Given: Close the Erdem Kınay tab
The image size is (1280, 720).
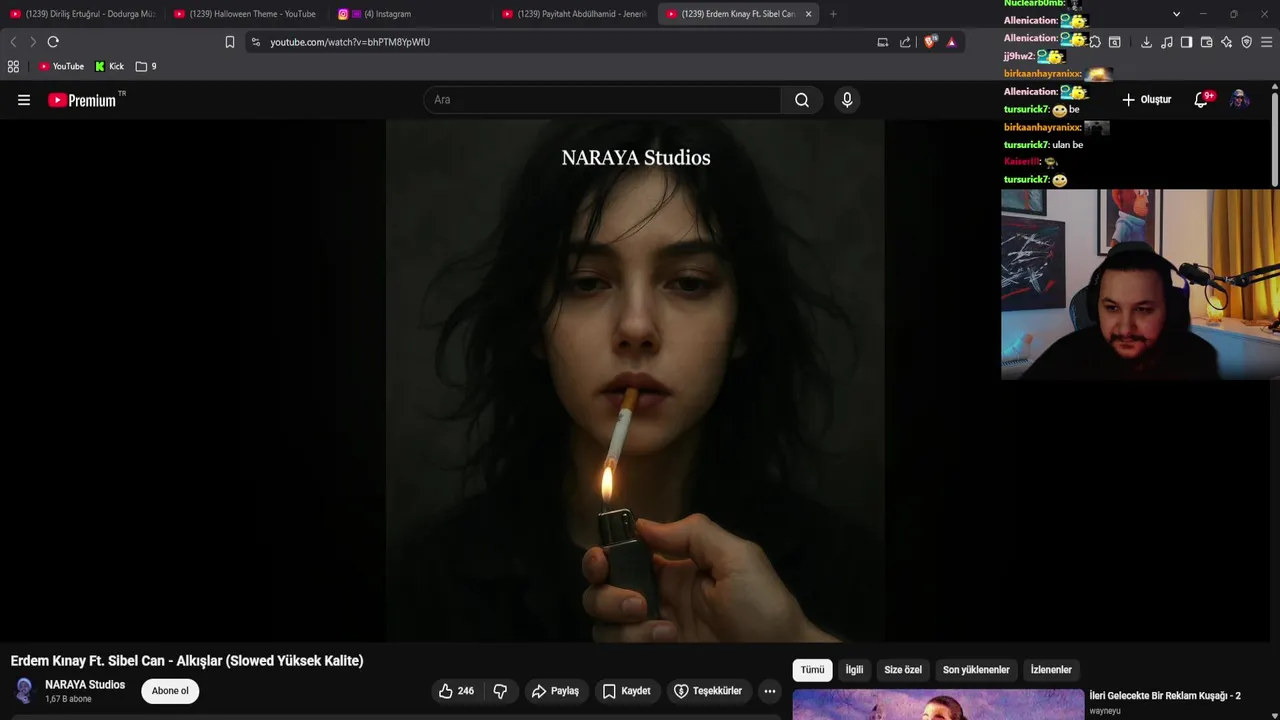Looking at the screenshot, I should click(808, 14).
